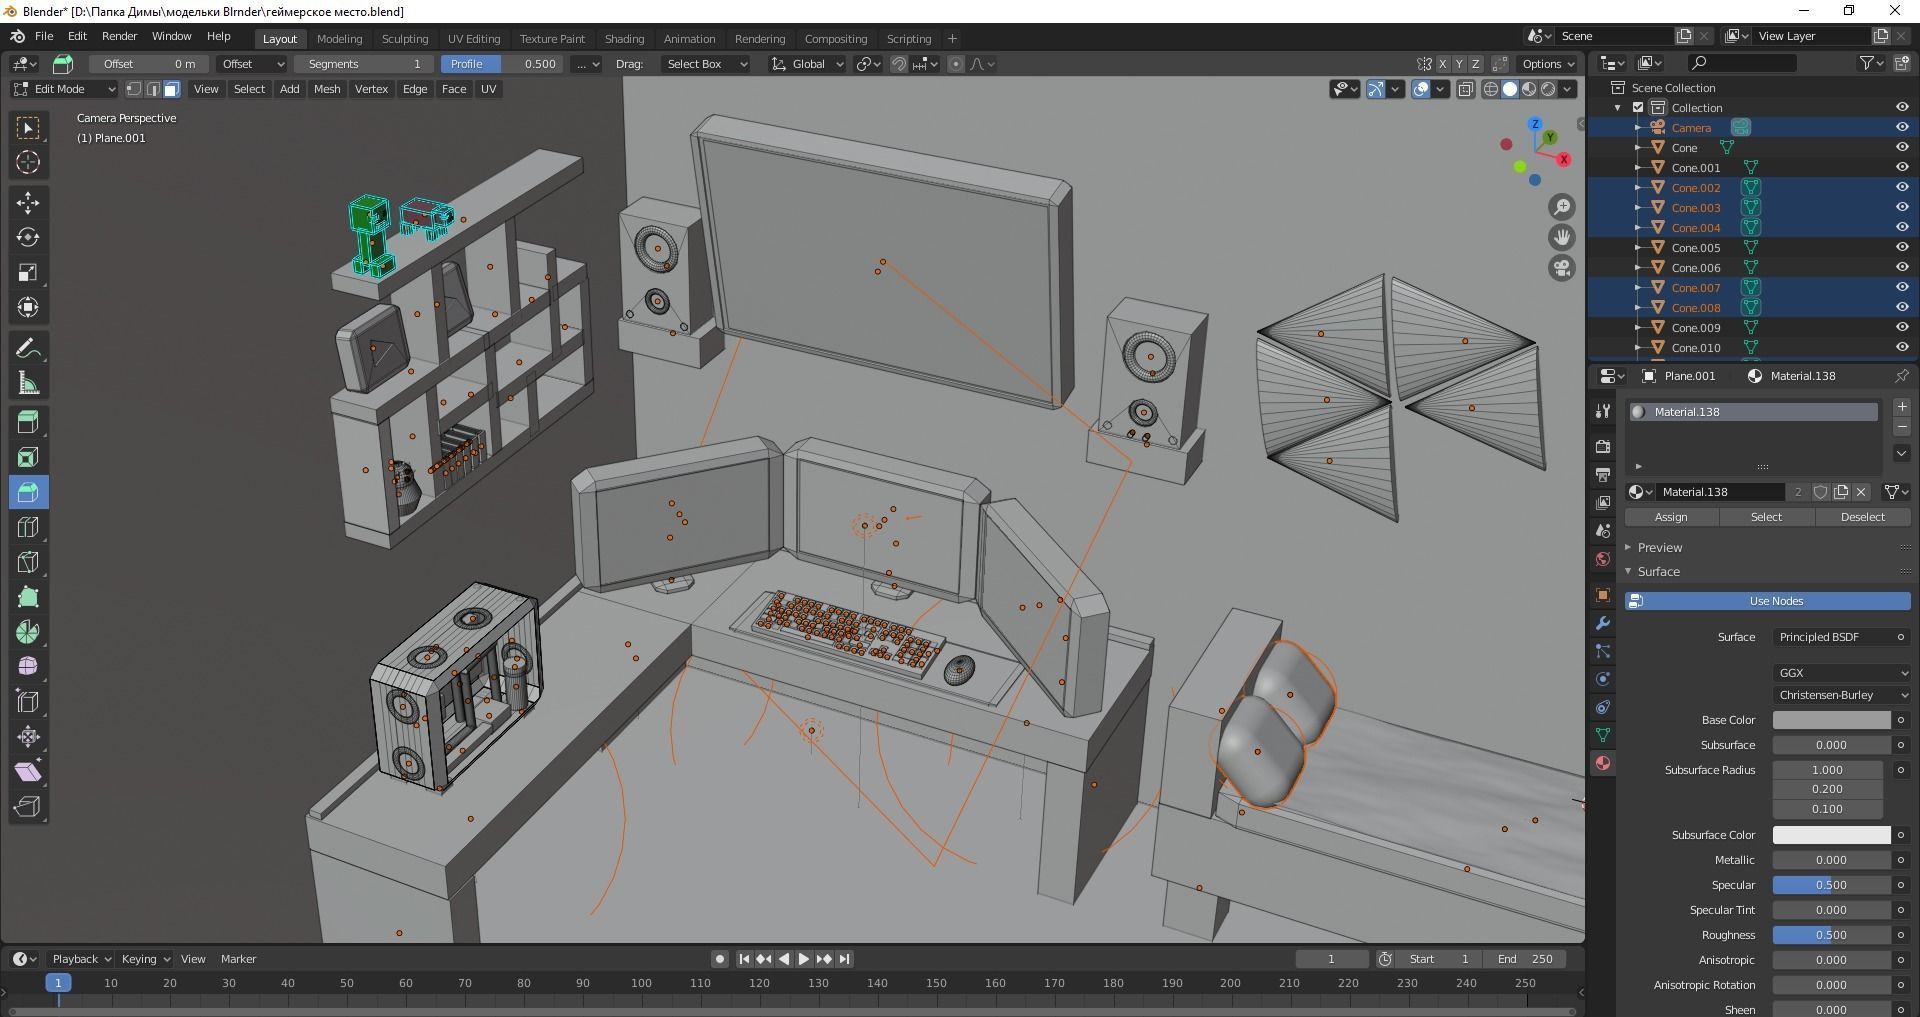Open the Render properties tab icon
The width and height of the screenshot is (1920, 1017).
tap(1603, 446)
